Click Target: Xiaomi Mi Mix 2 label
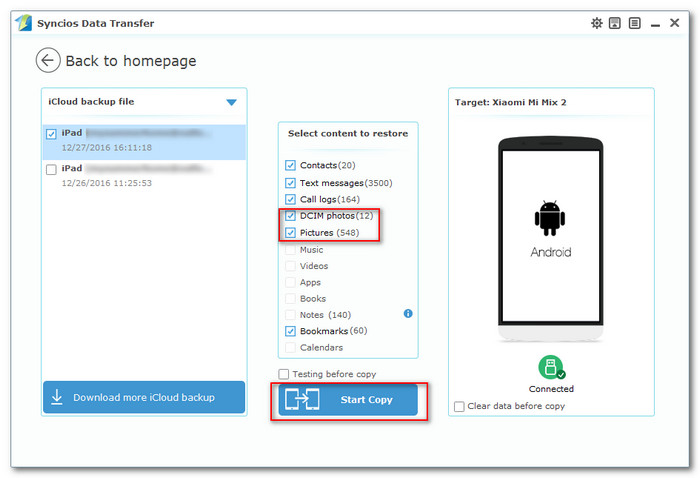 tap(510, 102)
